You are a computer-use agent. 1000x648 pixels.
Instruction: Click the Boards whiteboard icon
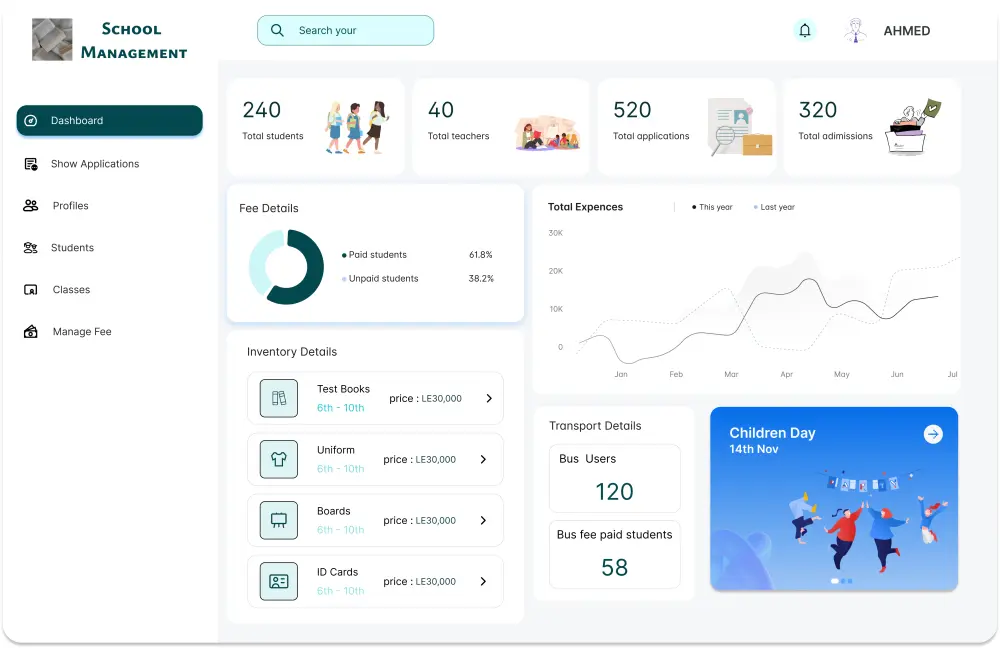coord(278,520)
